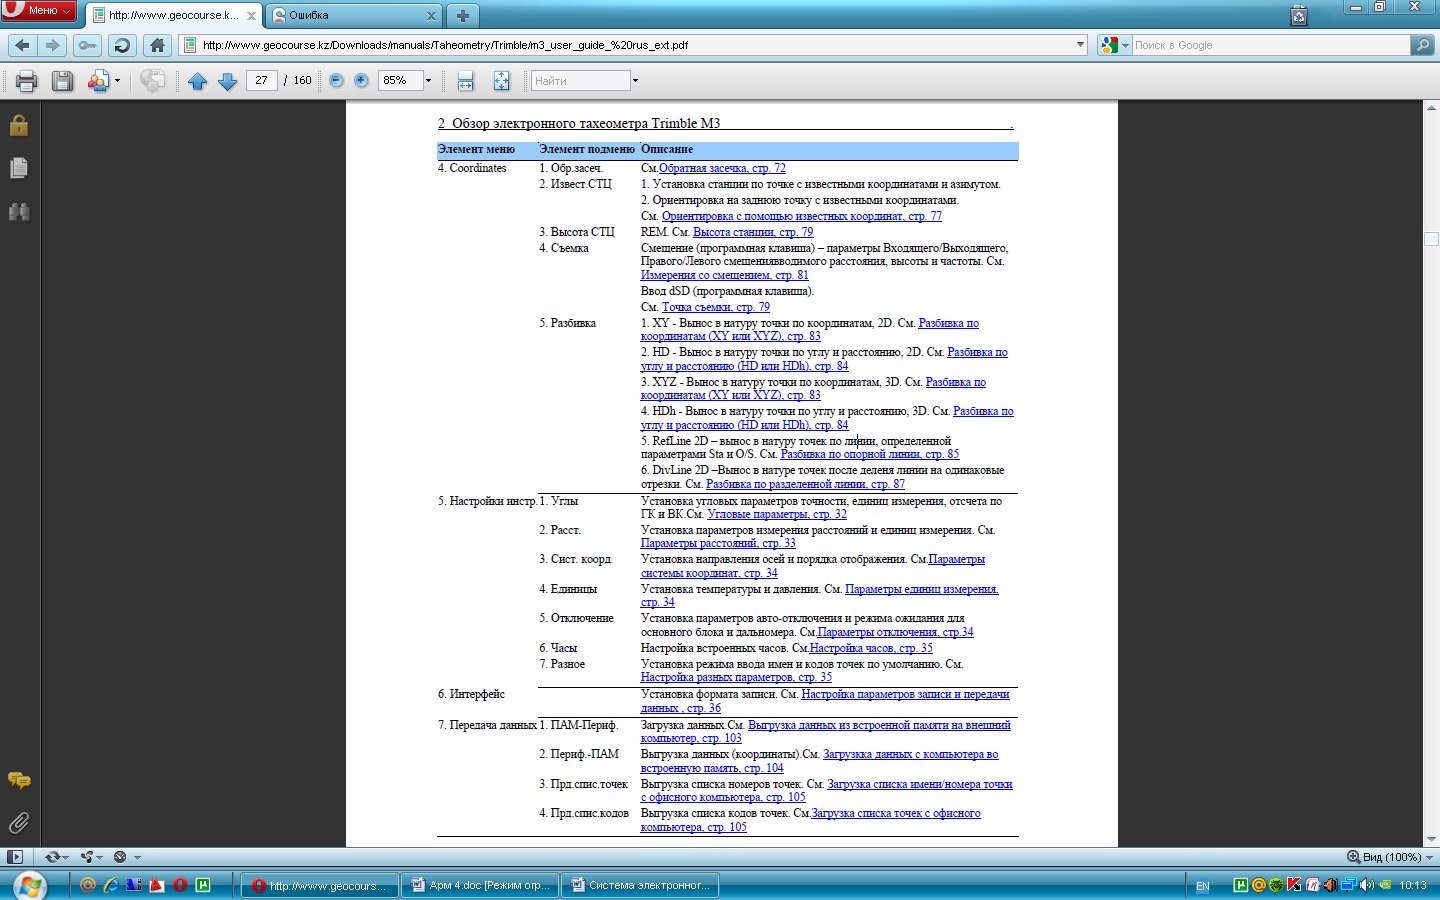The width and height of the screenshot is (1440, 900).
Task: Start search with magnifier button
Action: (x=1422, y=45)
